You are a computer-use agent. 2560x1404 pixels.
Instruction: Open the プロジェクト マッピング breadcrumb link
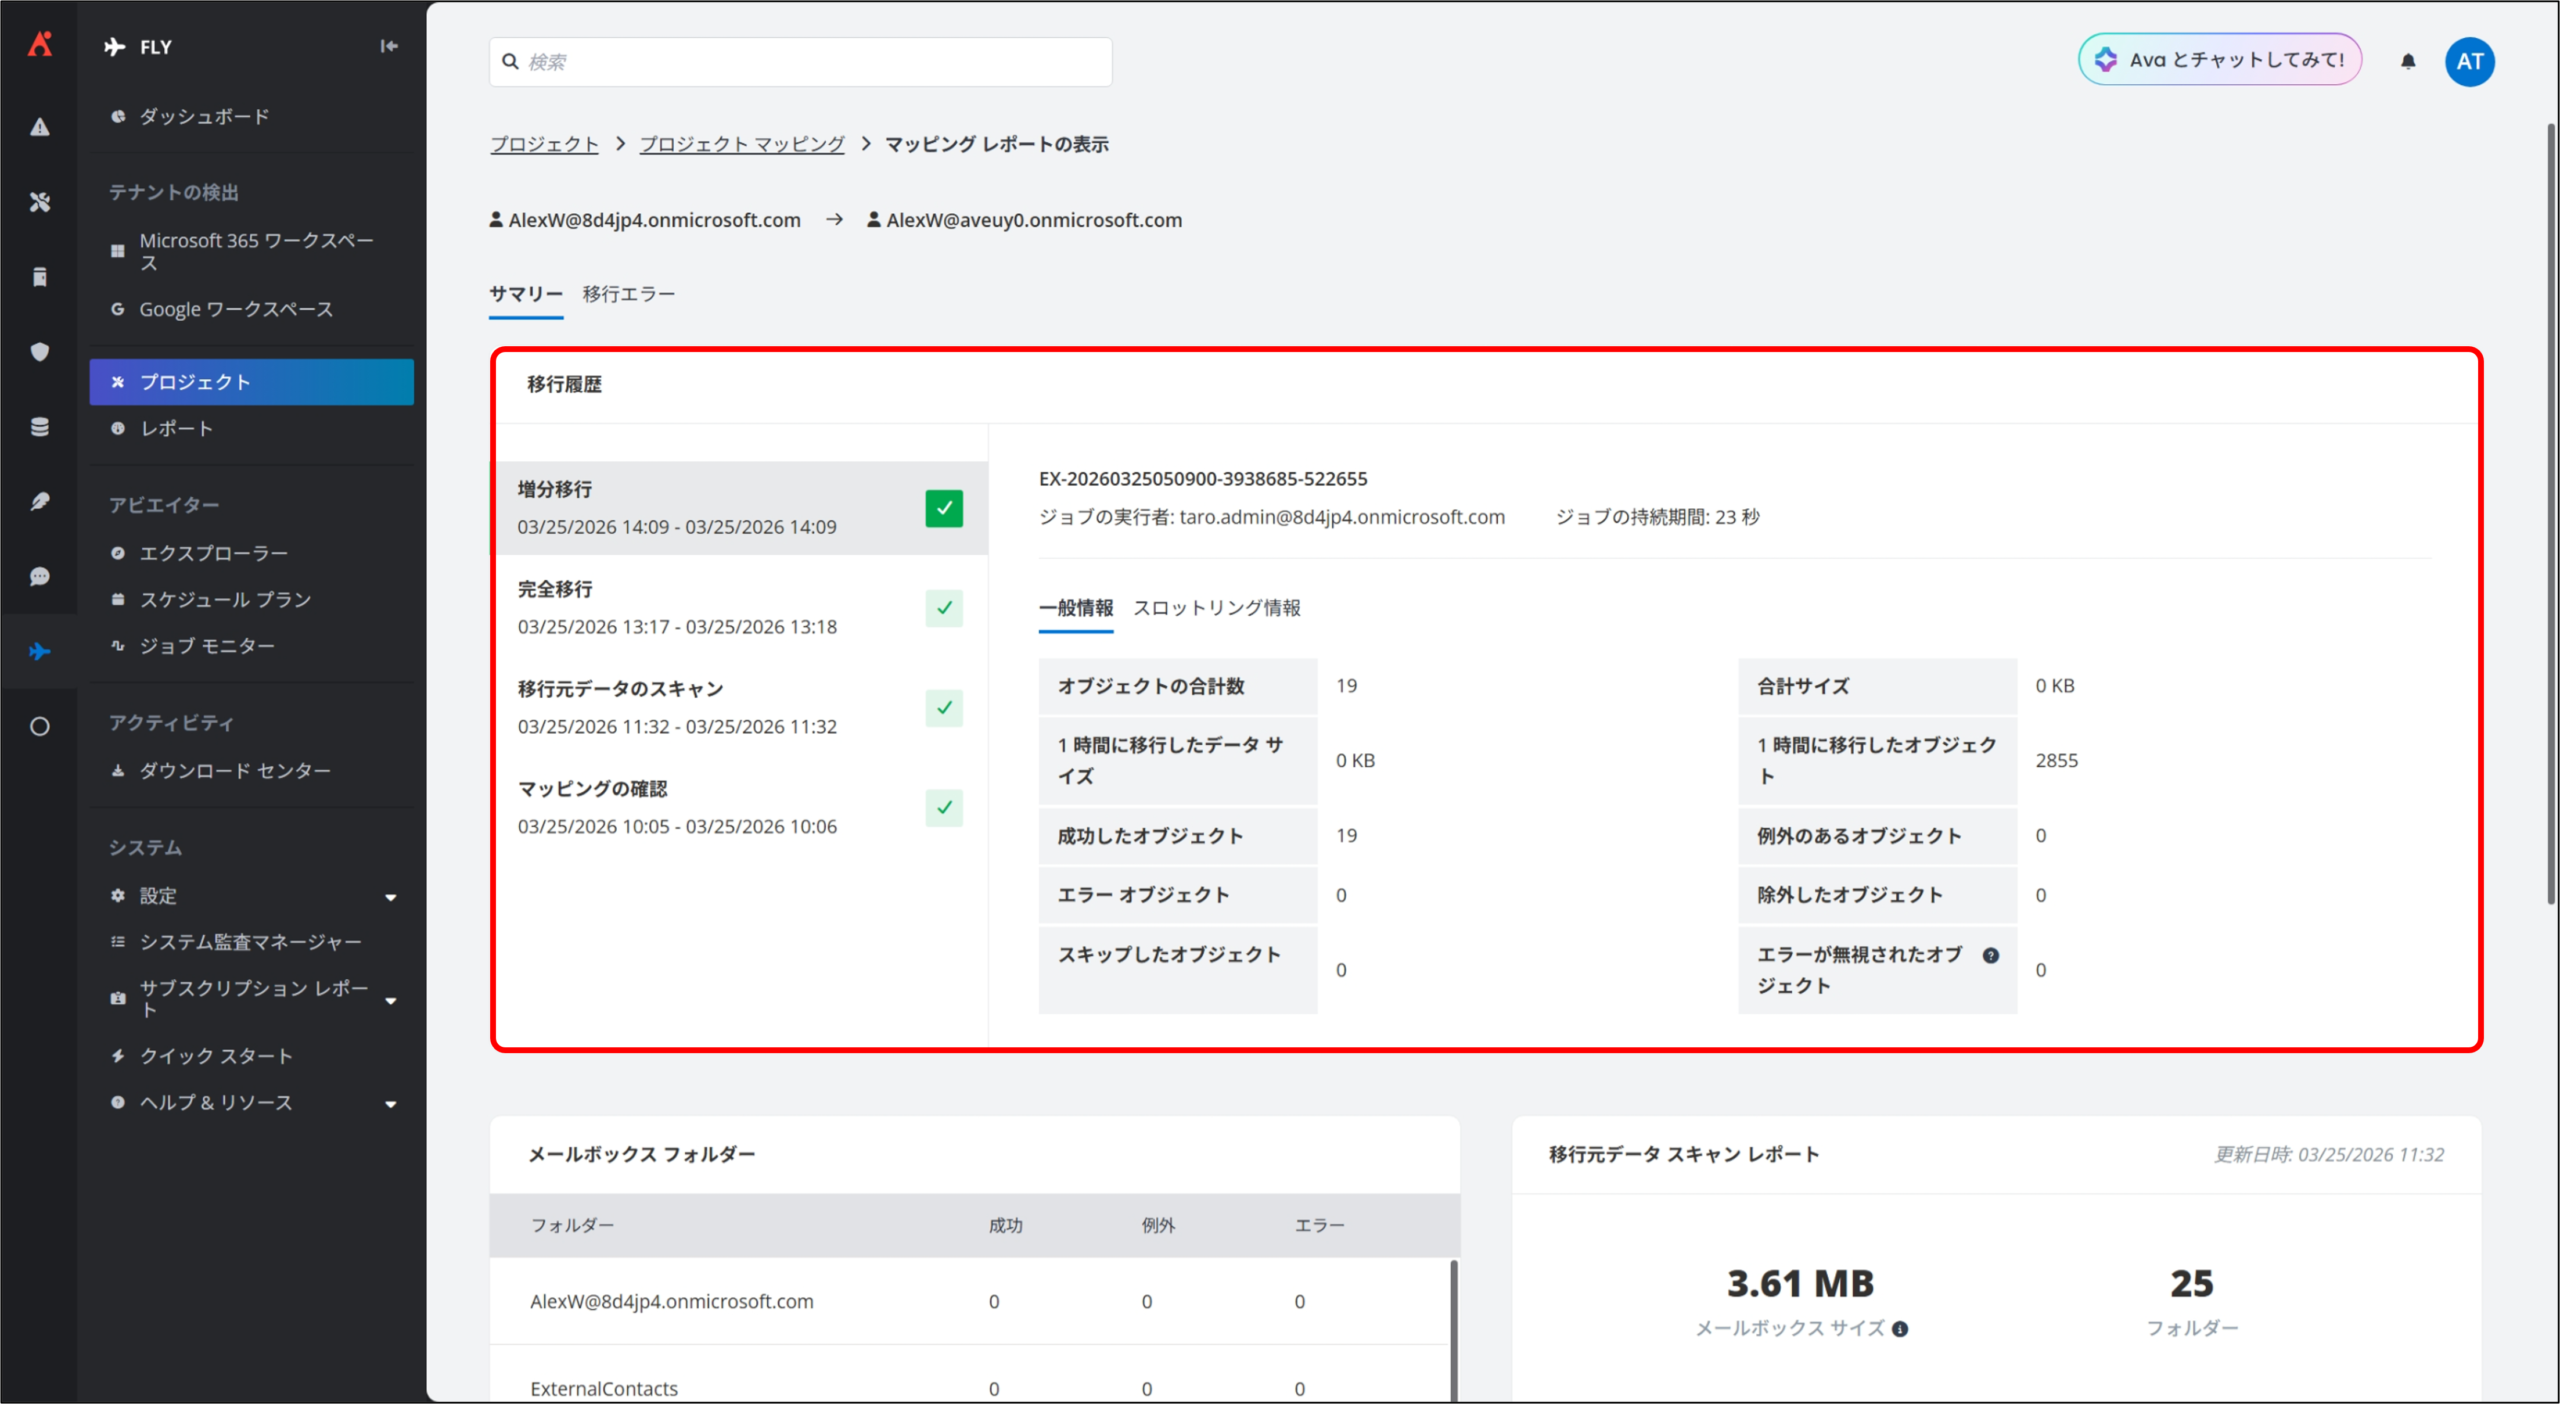[741, 144]
